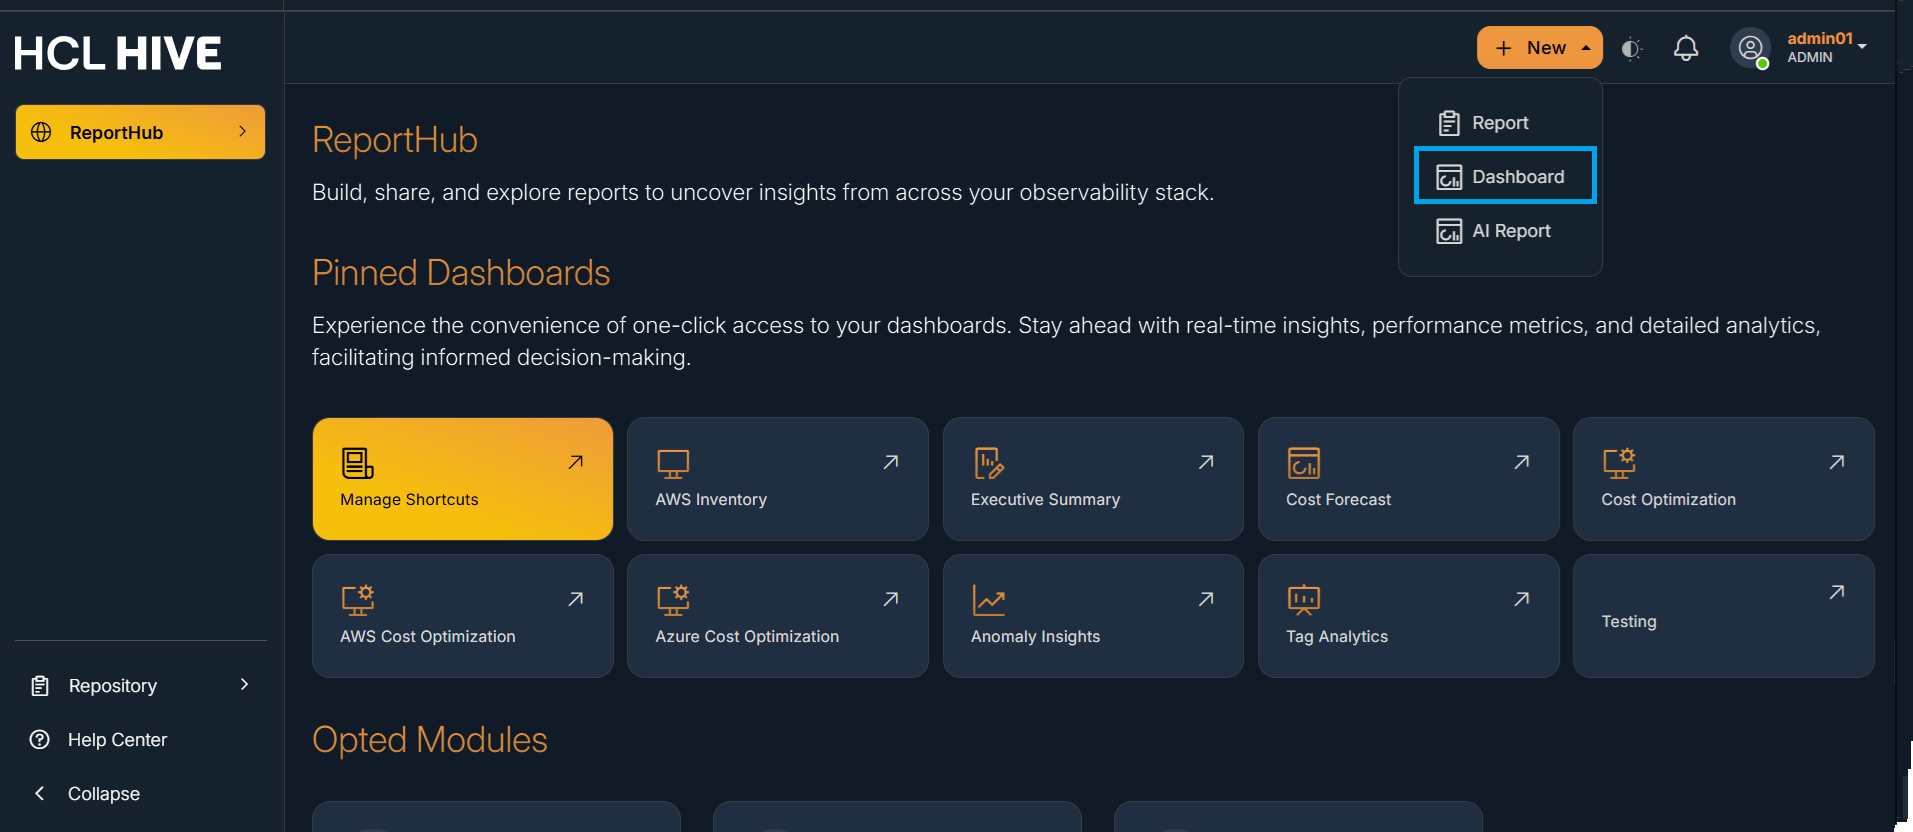
Task: Open Cost Optimization via its arrow icon
Action: [x=1836, y=462]
